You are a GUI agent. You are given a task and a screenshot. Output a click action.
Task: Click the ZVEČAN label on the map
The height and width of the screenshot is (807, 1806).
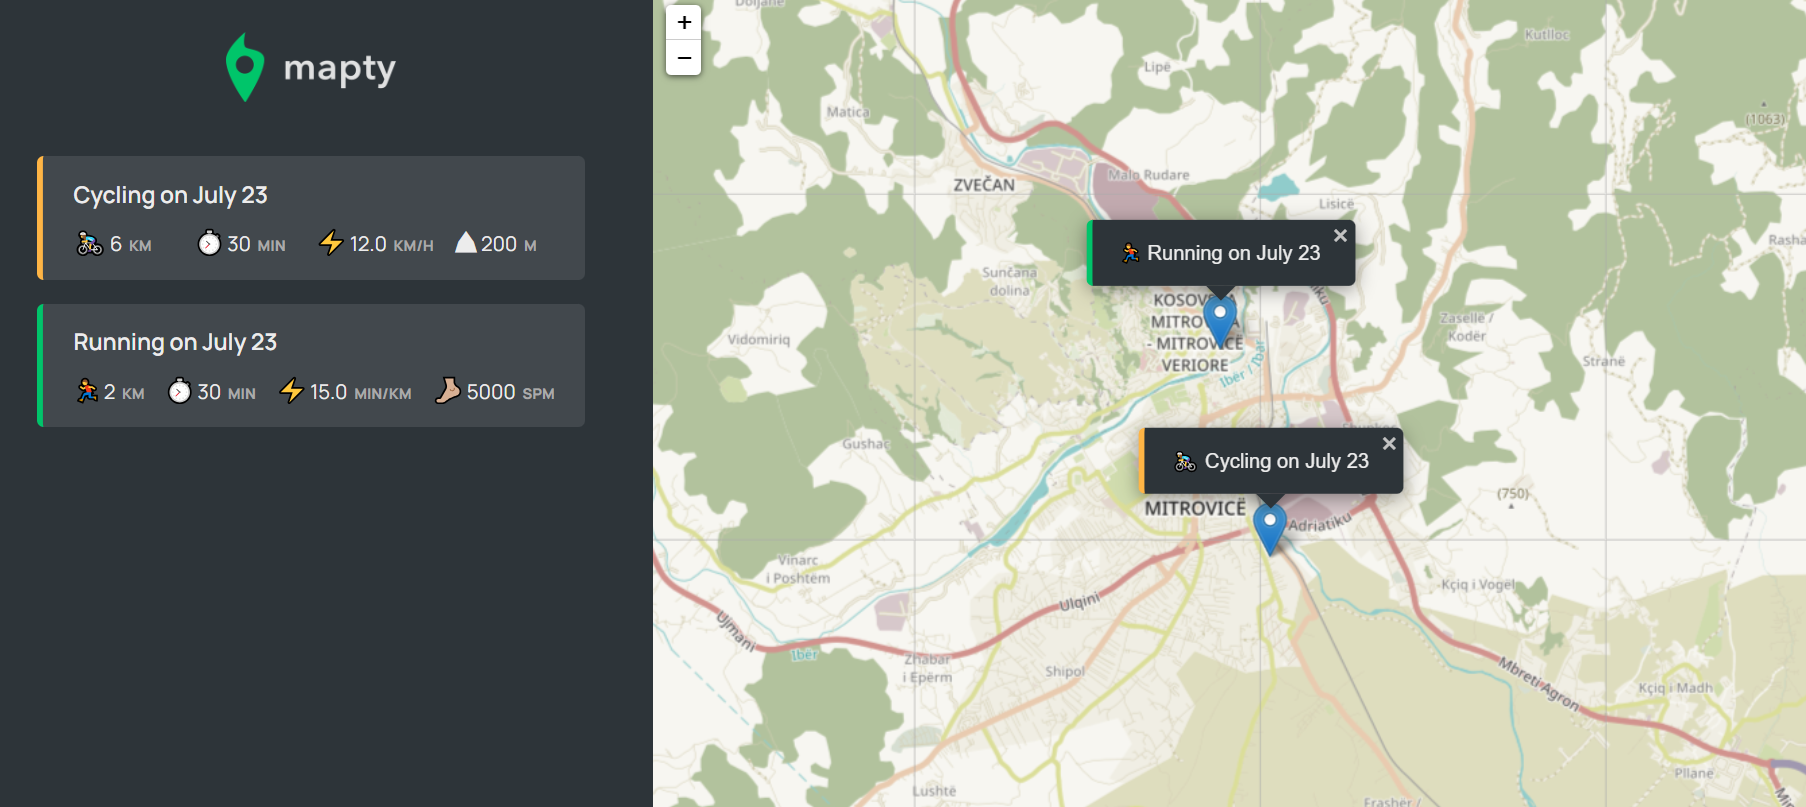(983, 185)
